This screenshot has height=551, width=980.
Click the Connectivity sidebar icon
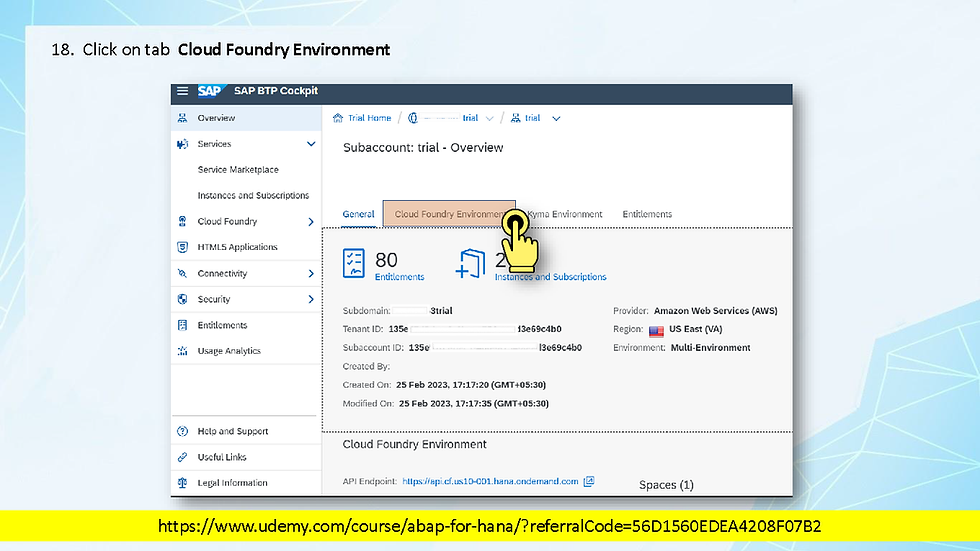[x=182, y=274]
